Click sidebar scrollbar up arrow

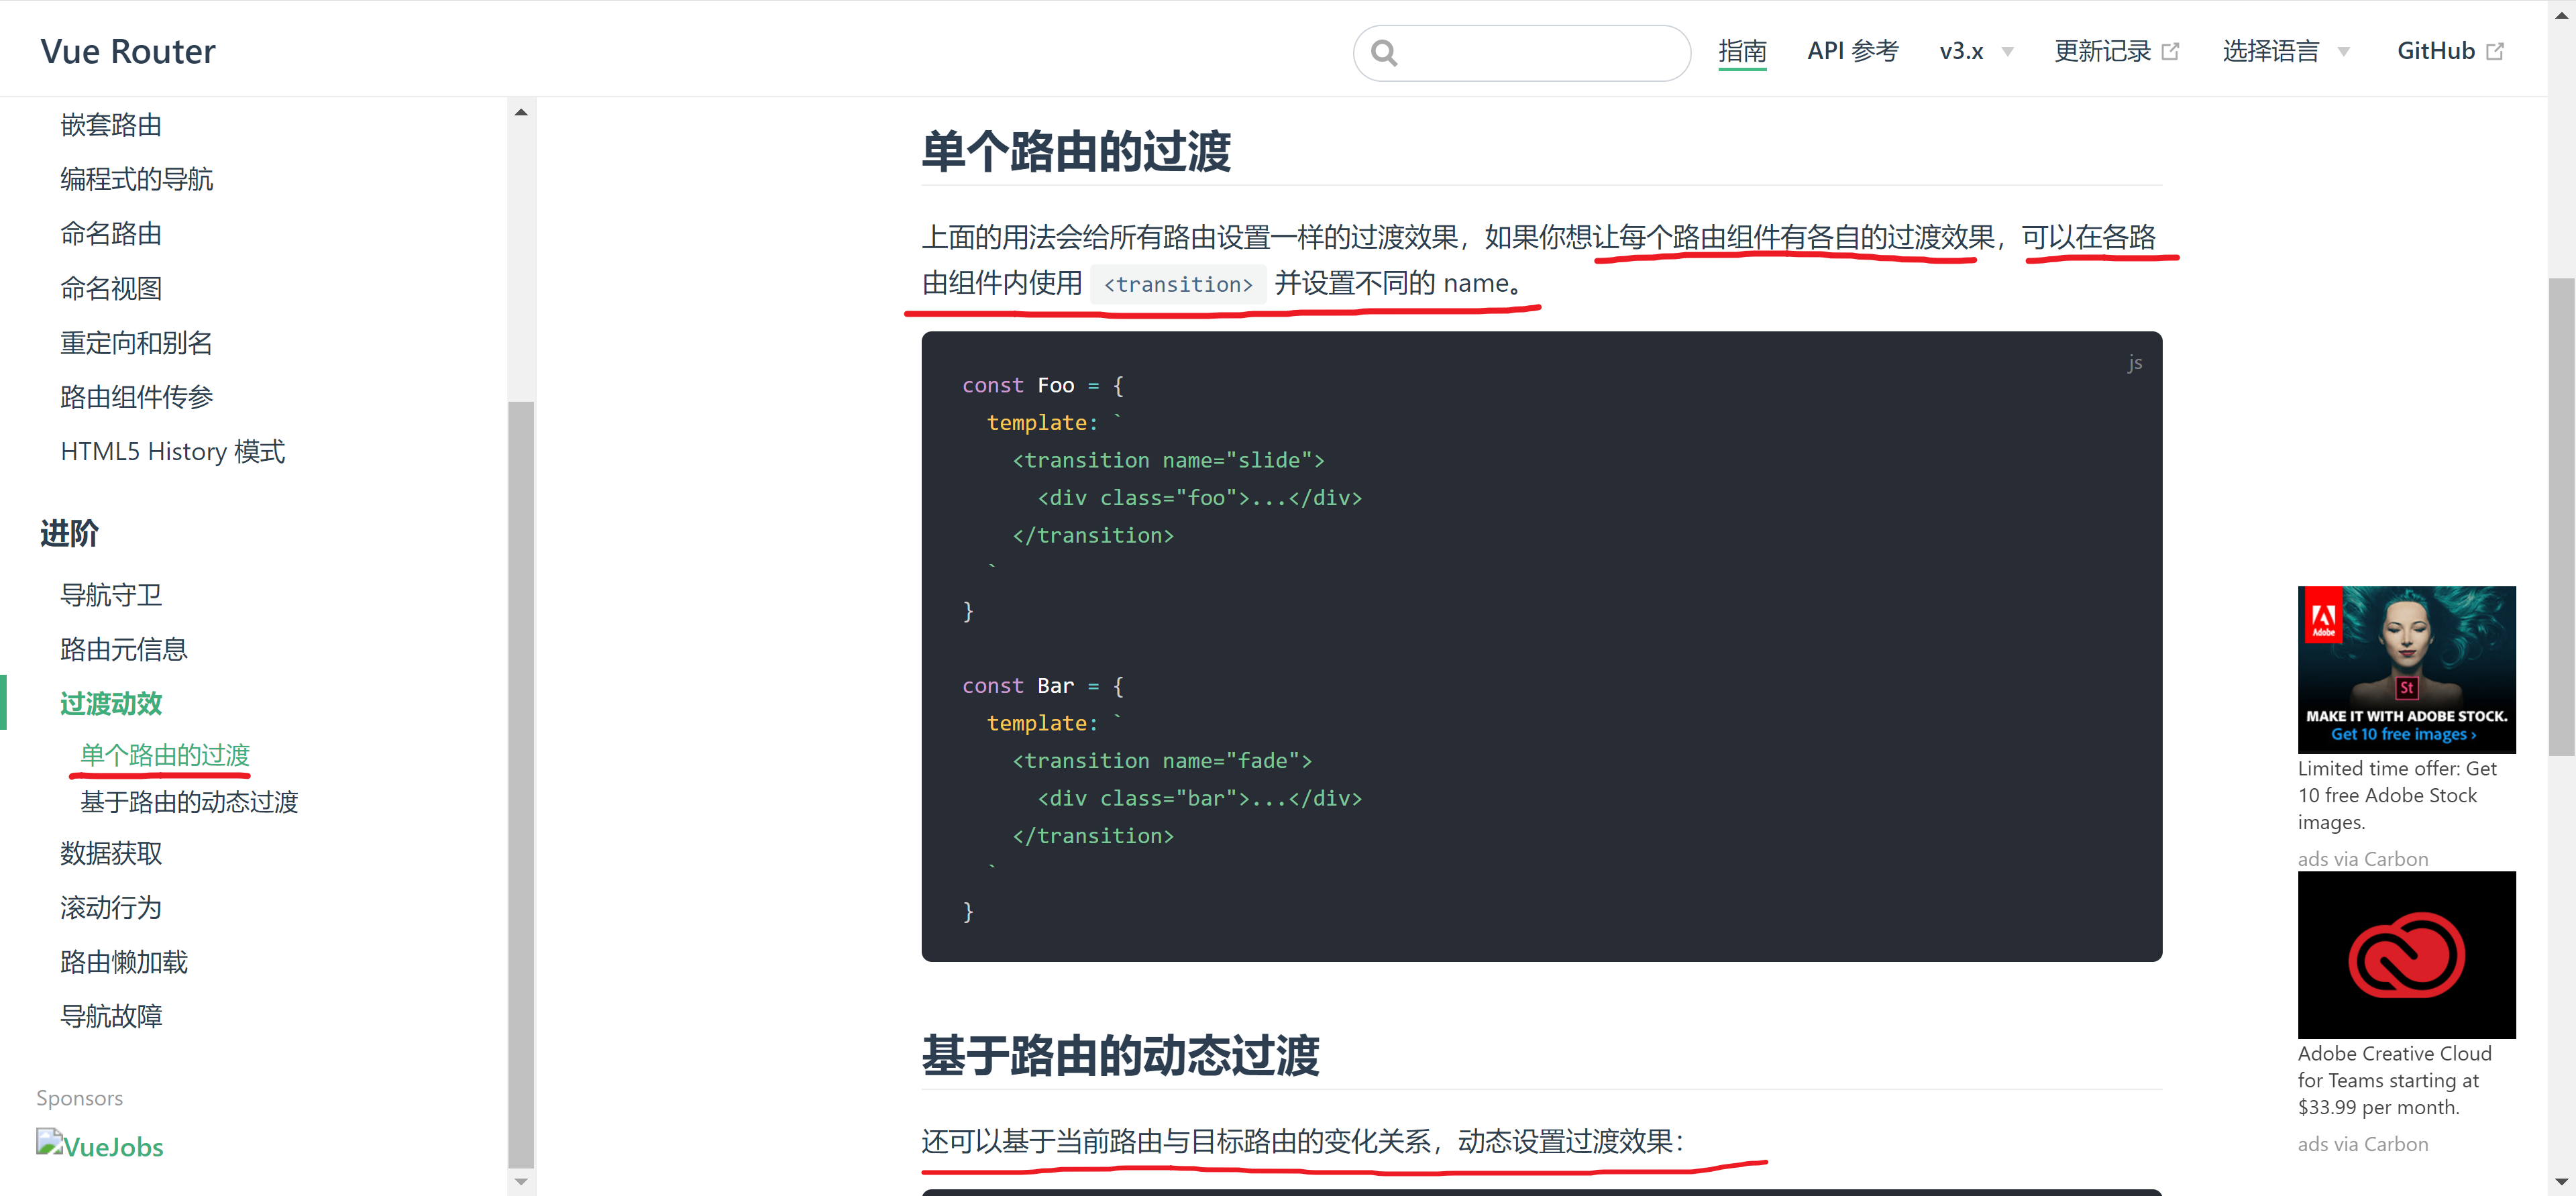tap(521, 112)
